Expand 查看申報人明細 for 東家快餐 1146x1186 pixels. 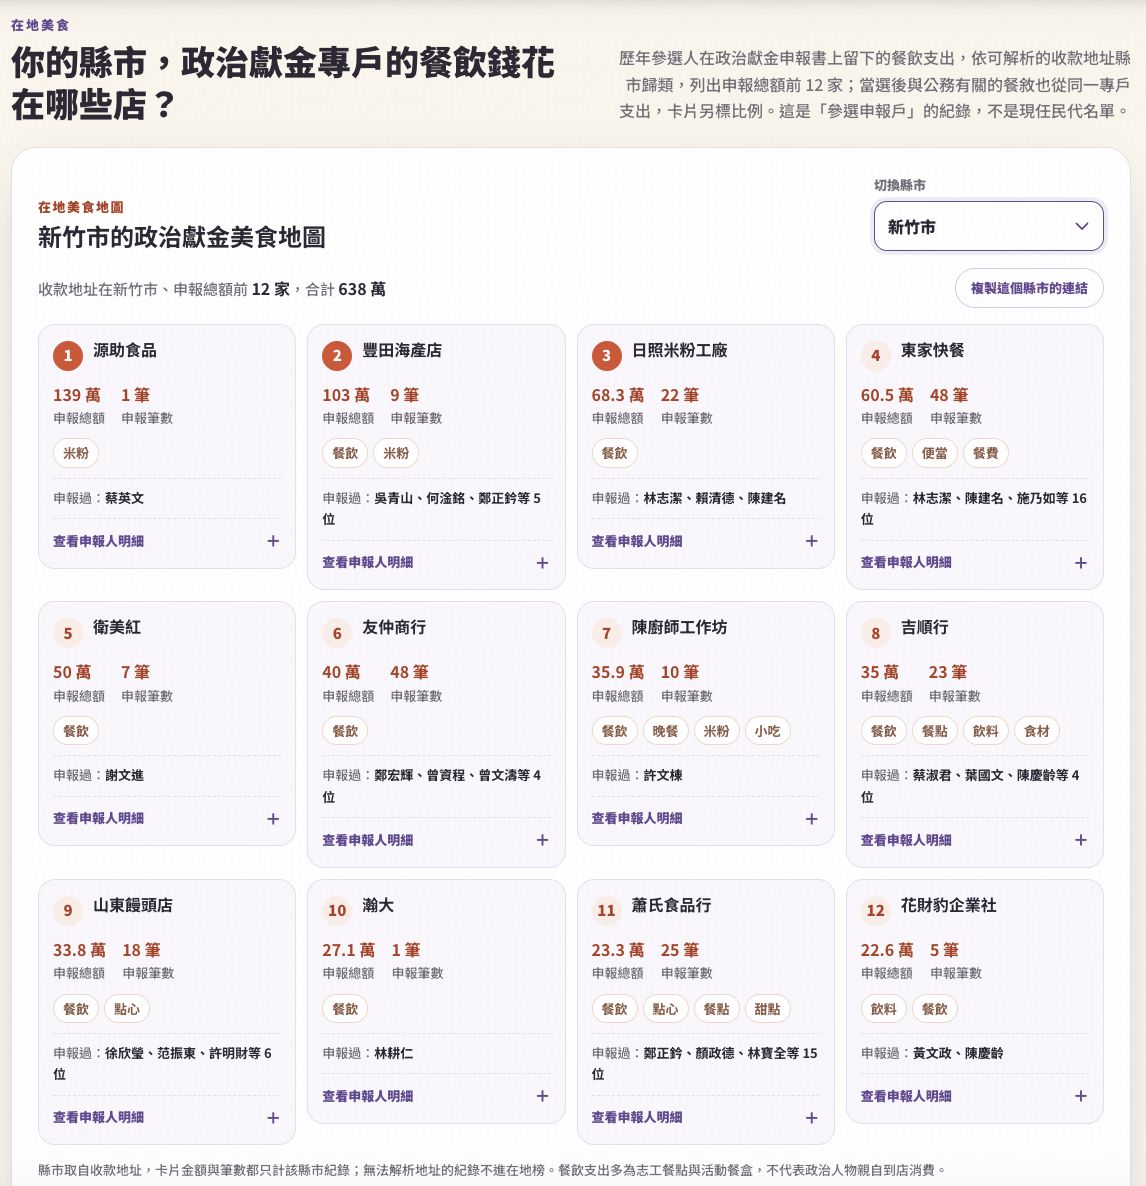pos(974,562)
